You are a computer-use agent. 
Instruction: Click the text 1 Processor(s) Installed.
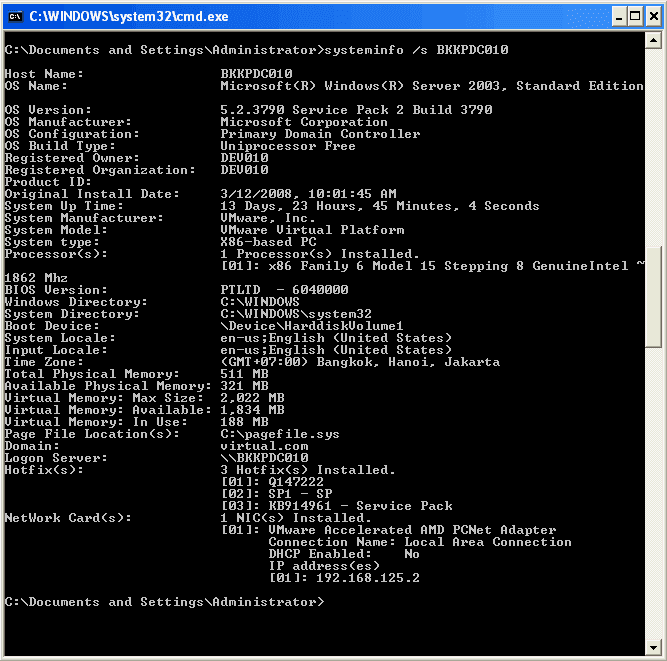(320, 254)
